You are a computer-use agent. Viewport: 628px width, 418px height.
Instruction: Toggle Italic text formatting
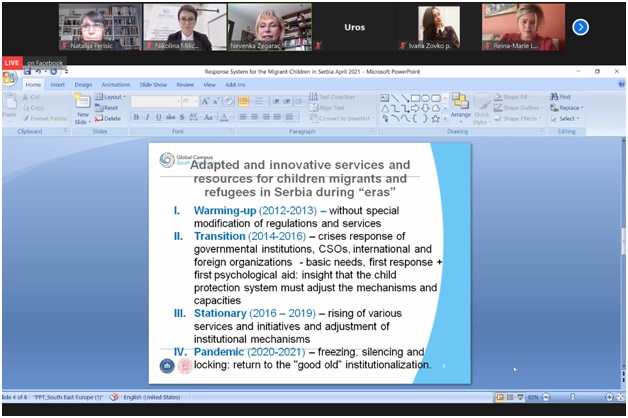click(146, 117)
